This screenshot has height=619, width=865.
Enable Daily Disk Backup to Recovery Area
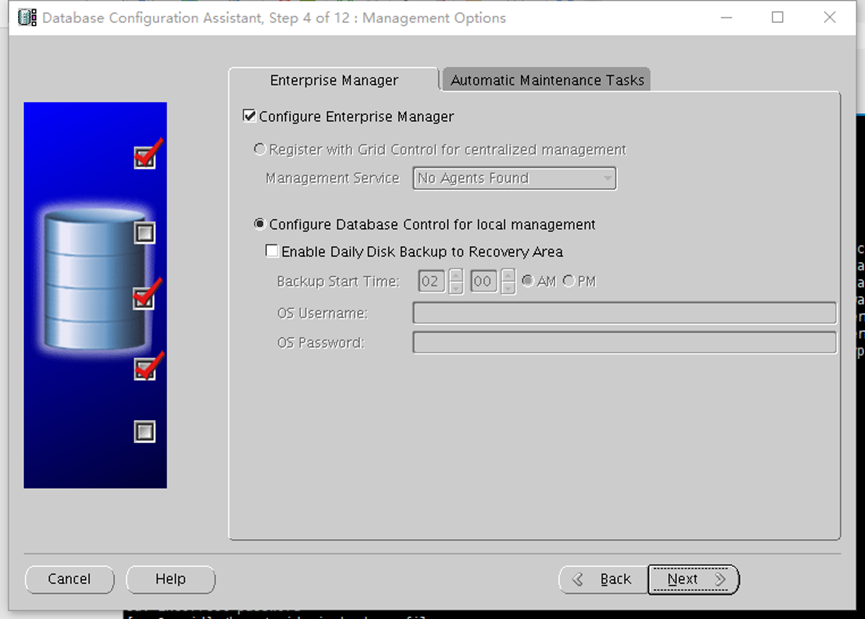(271, 251)
